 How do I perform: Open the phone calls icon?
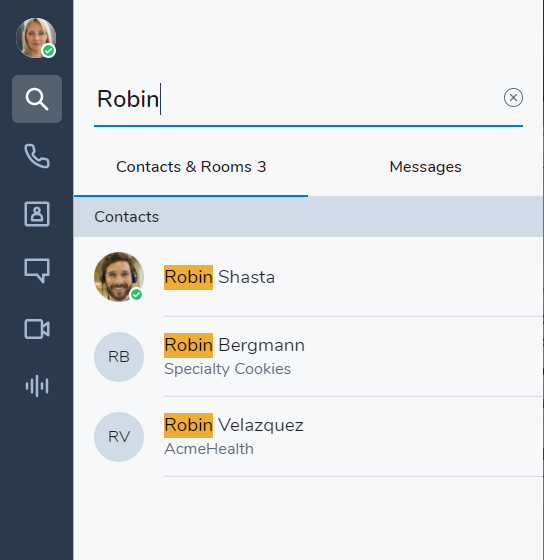click(37, 156)
